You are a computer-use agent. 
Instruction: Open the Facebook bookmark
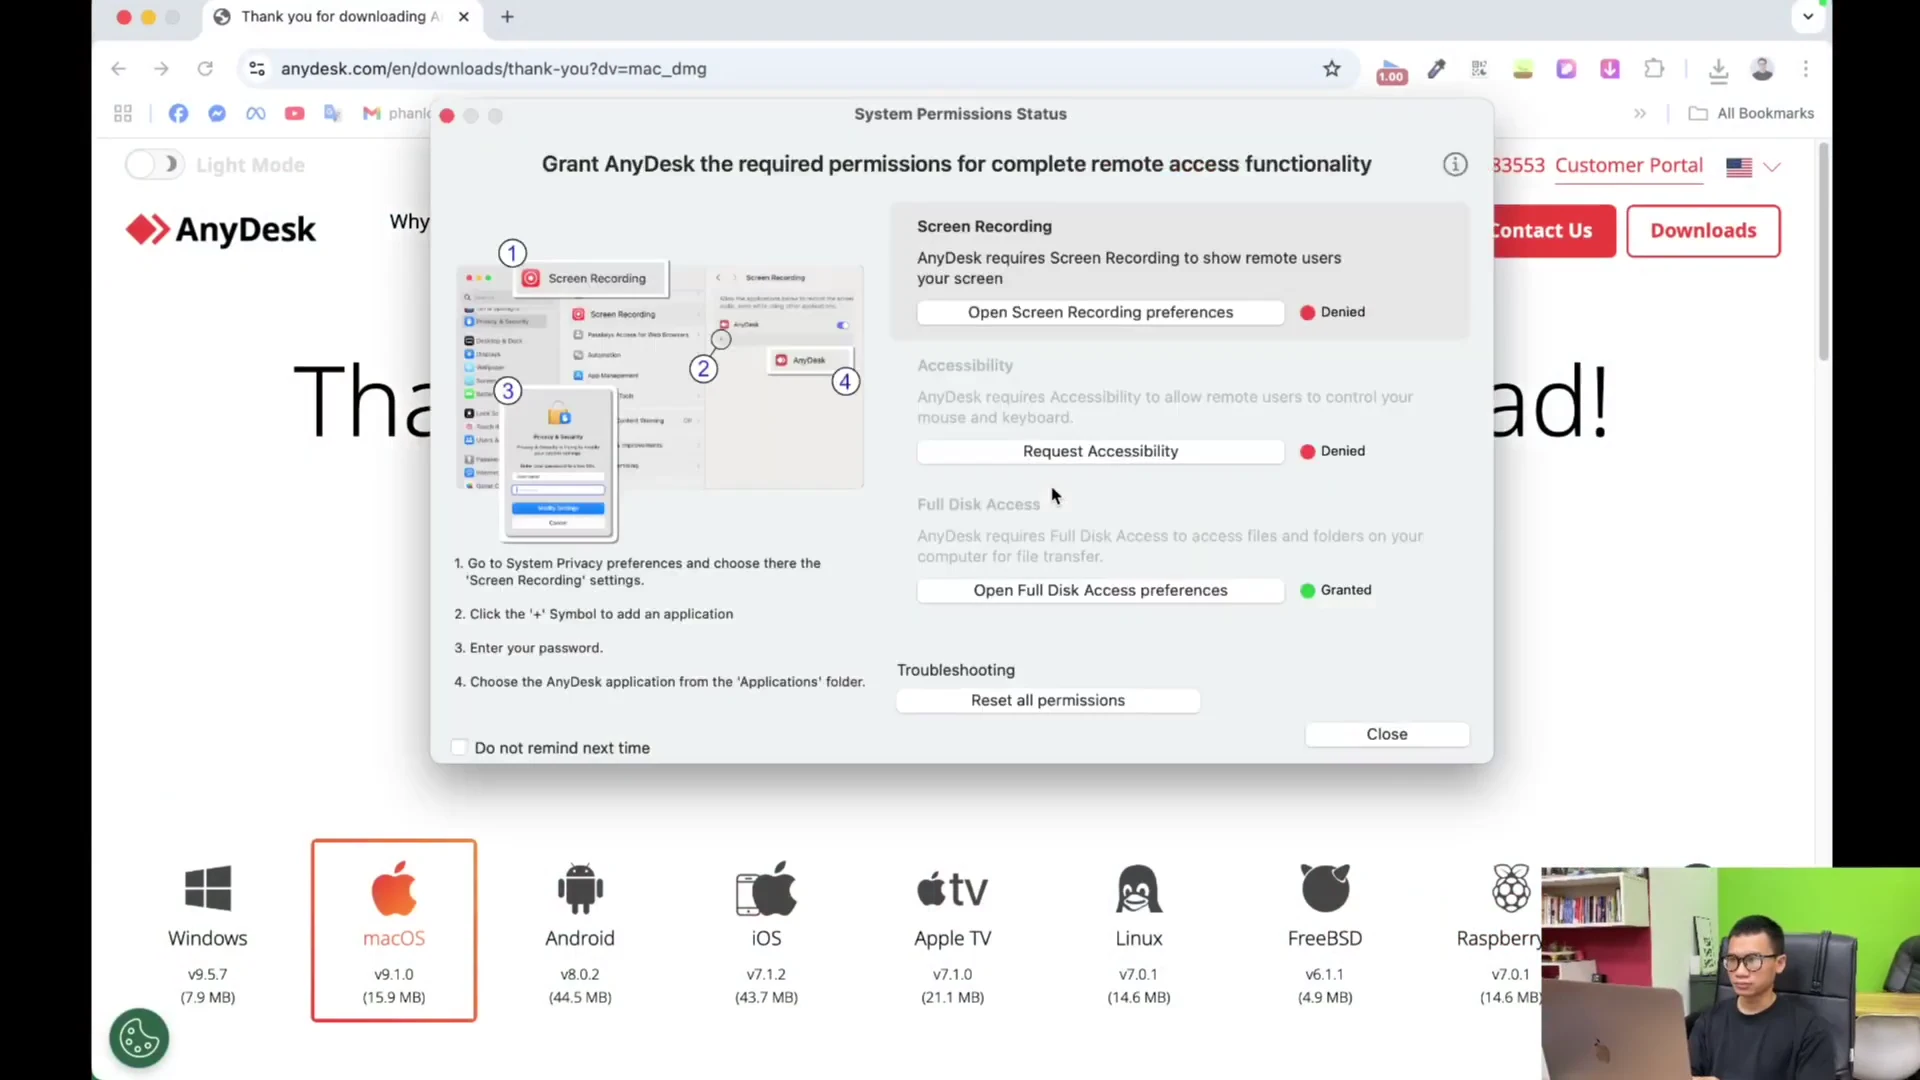click(178, 114)
